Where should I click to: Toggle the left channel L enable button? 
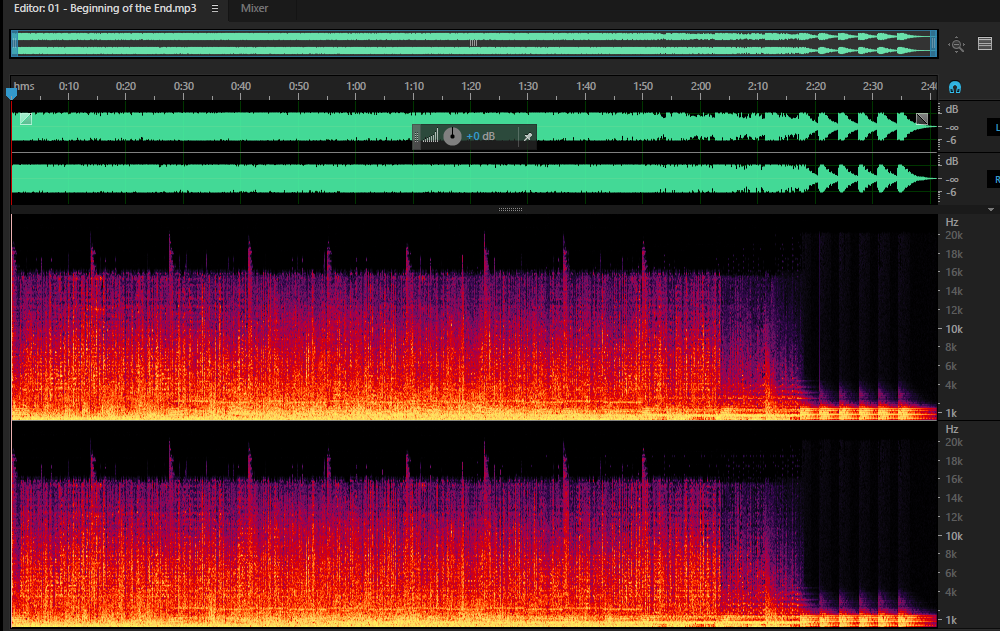tap(994, 128)
